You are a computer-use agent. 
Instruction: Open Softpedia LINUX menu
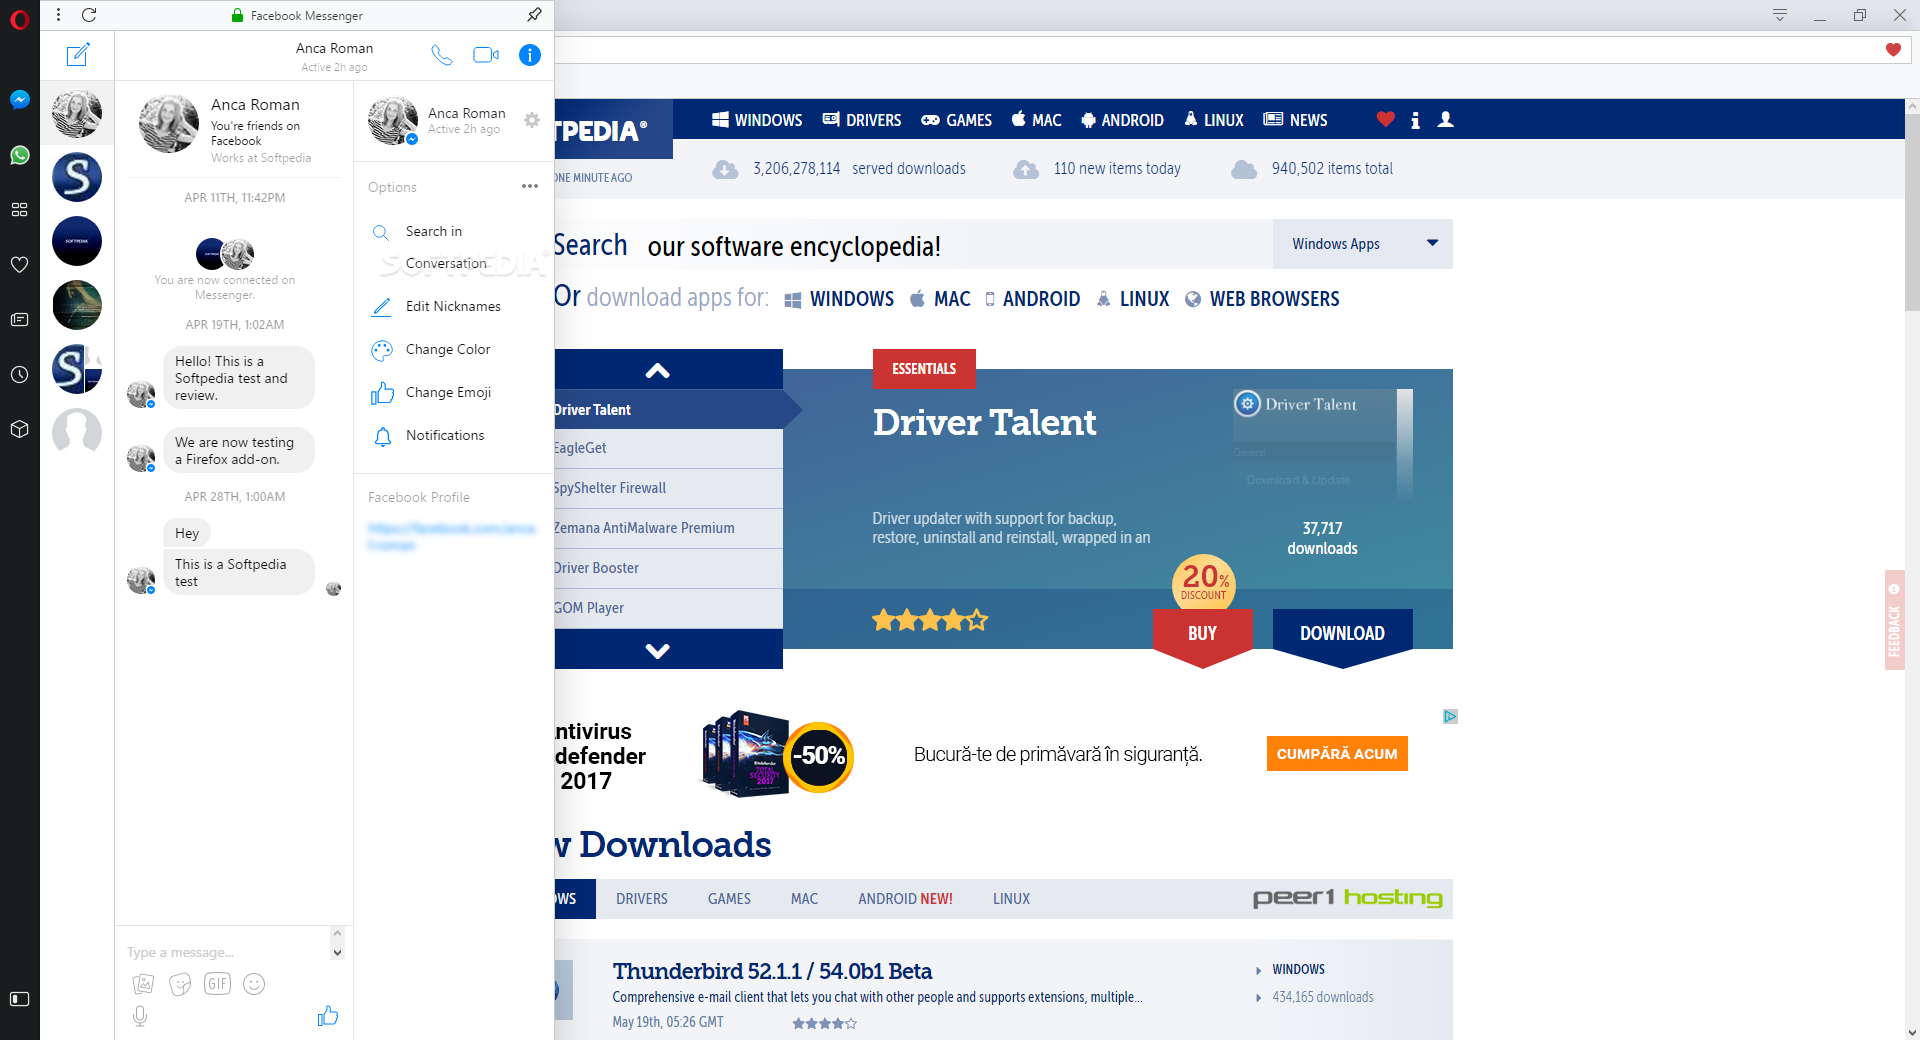[1214, 120]
